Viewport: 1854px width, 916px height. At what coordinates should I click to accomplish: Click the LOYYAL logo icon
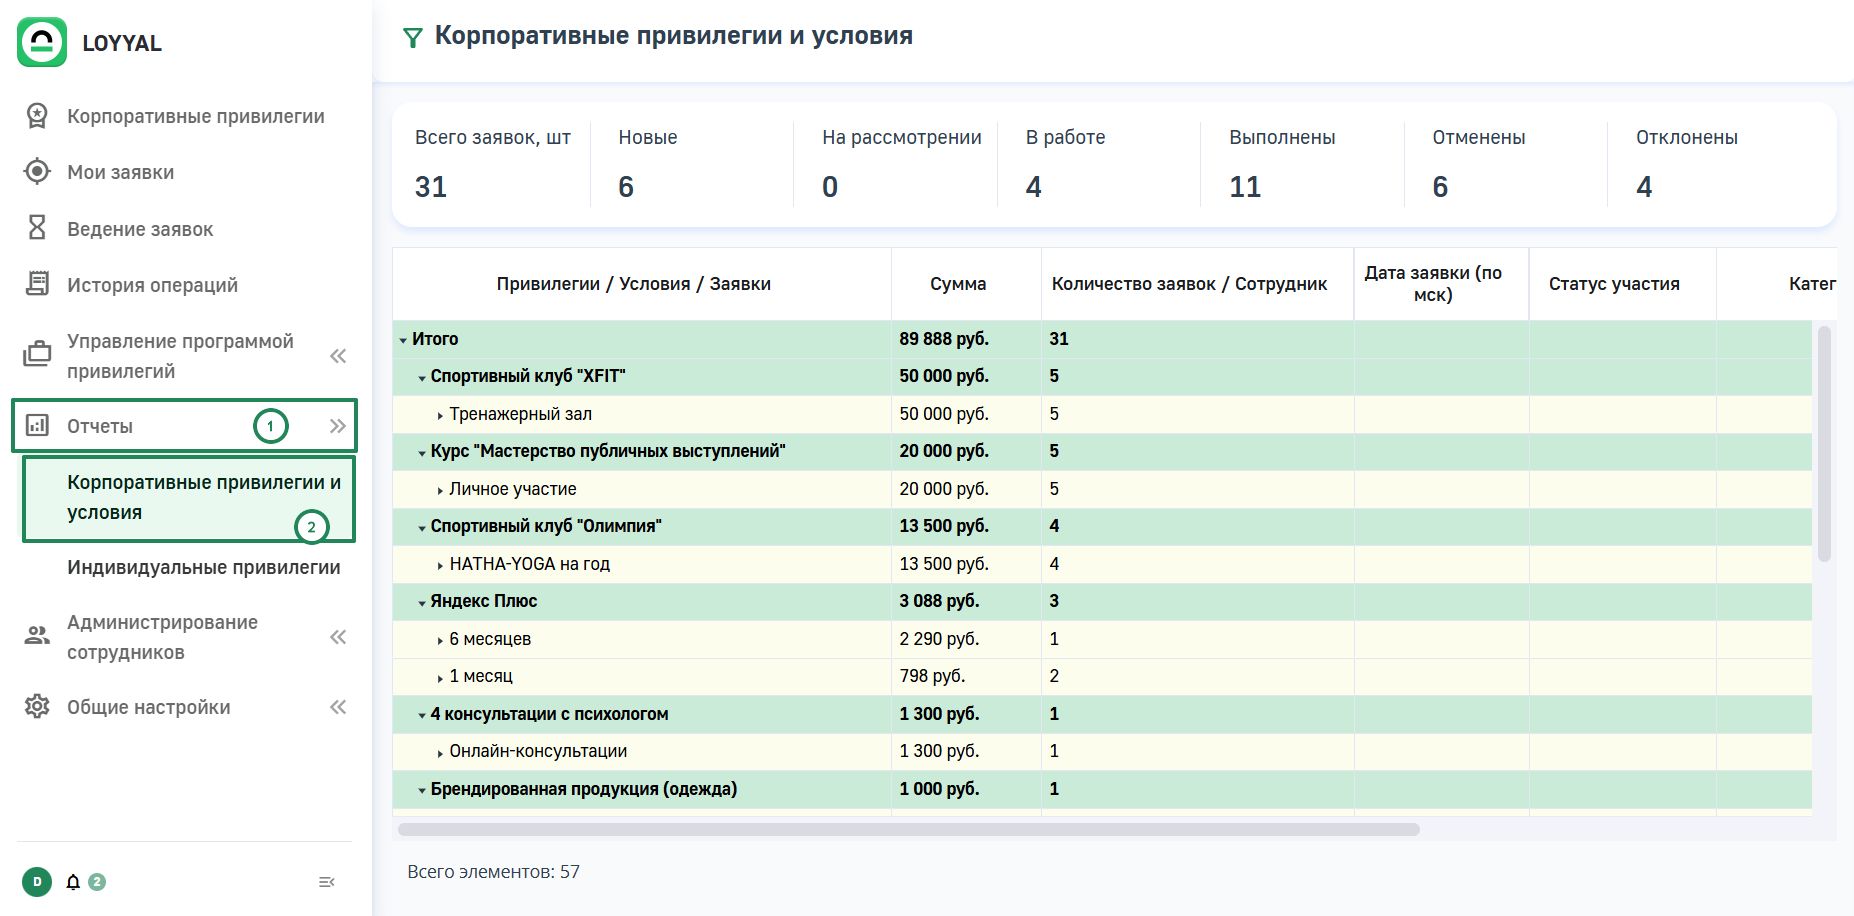pos(42,42)
